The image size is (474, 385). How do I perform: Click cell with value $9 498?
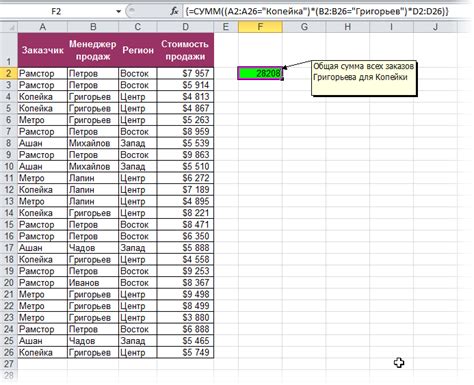coord(185,294)
